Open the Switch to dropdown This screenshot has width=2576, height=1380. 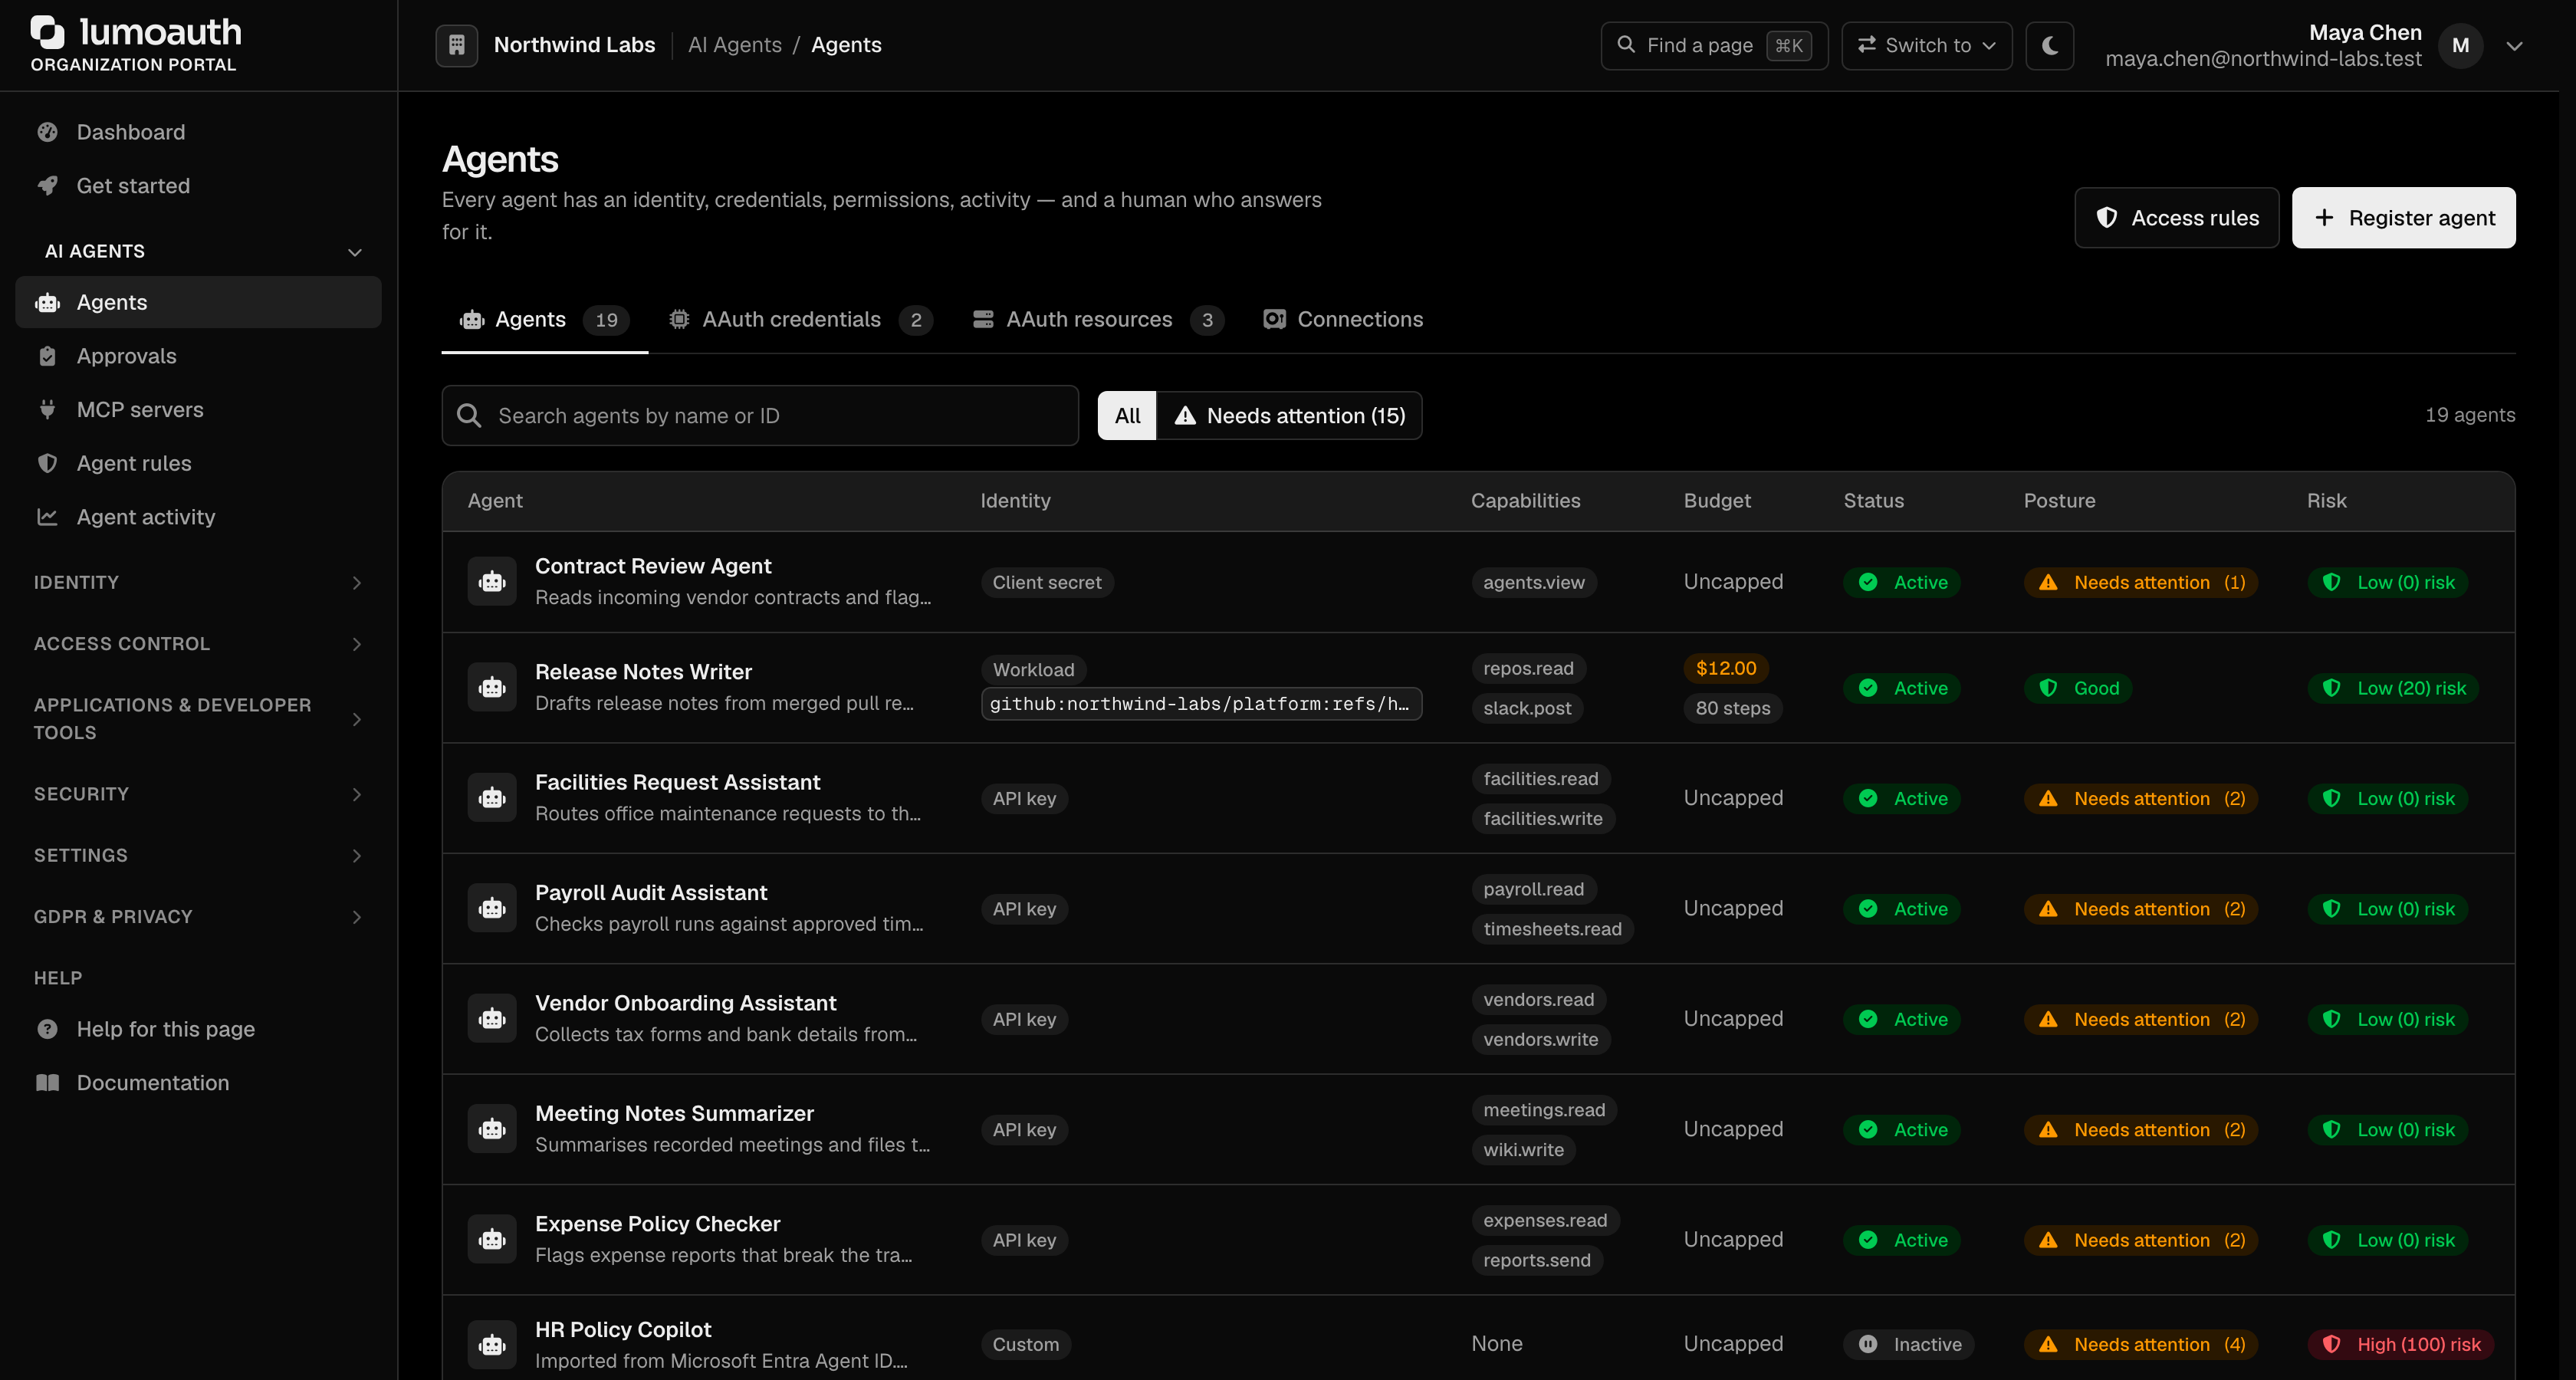click(1926, 45)
